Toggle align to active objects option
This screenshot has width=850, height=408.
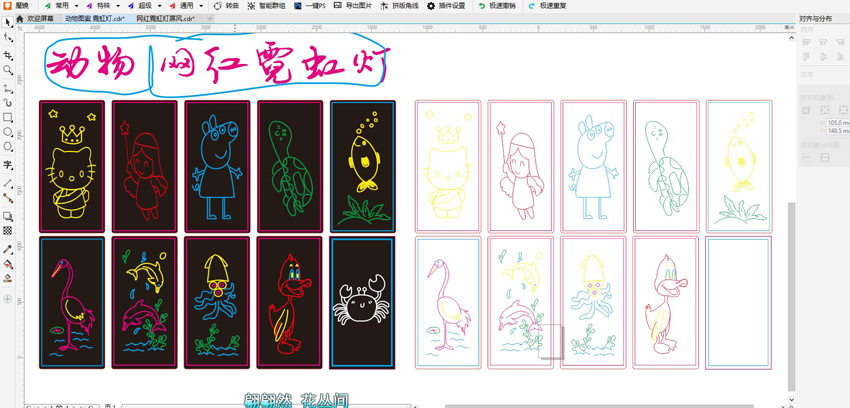807,110
